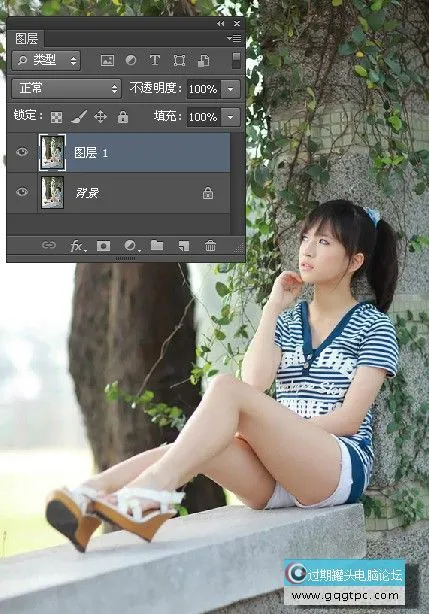Filter for adjustment layers icon

(x=131, y=60)
